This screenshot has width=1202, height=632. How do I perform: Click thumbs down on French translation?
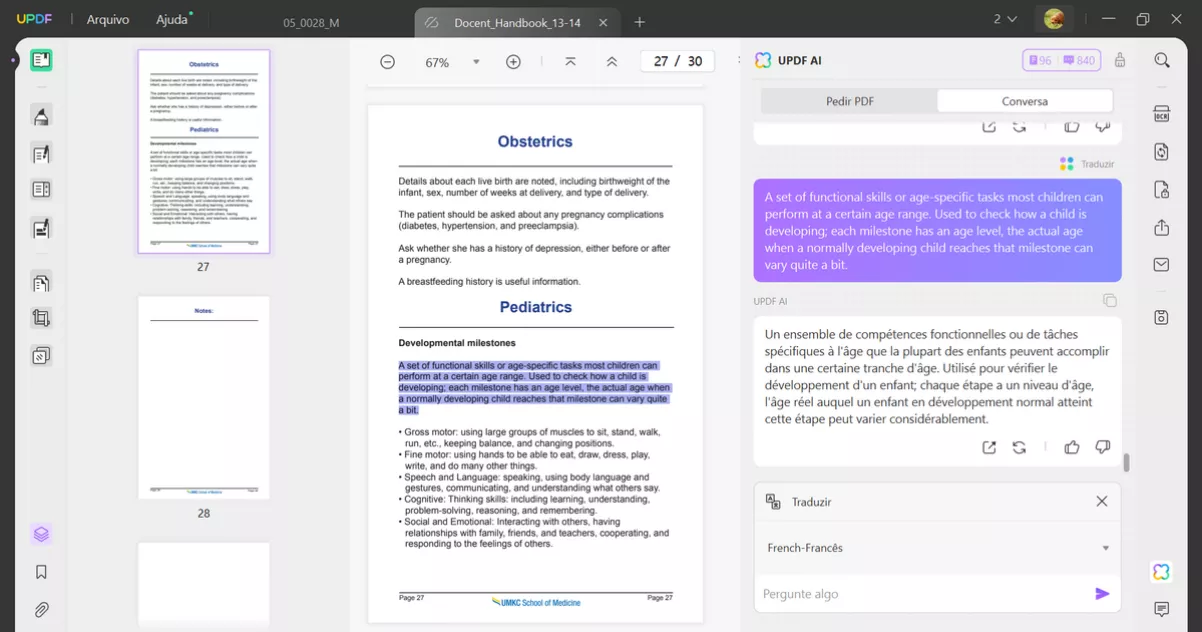coord(1102,447)
